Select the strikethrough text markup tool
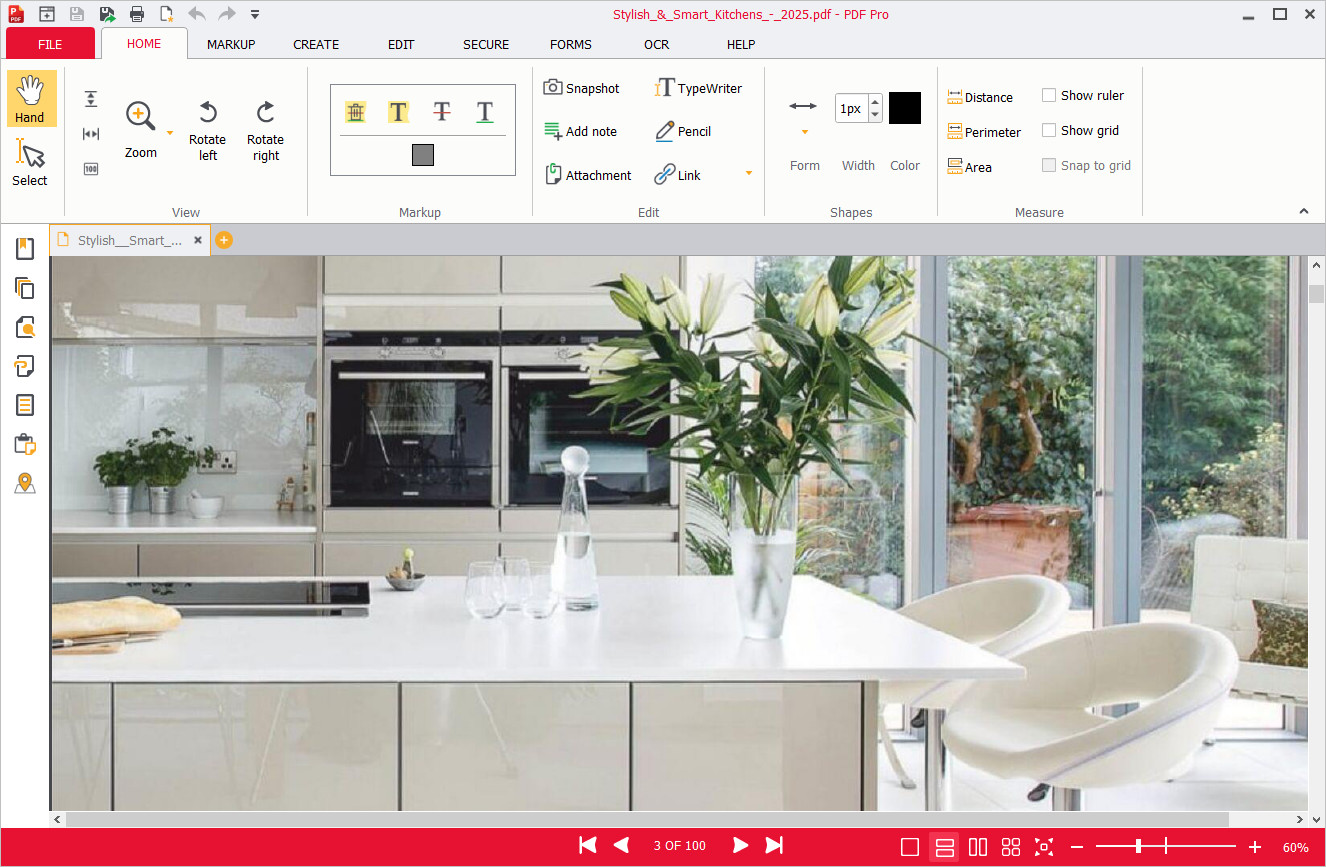The height and width of the screenshot is (867, 1326). tap(442, 112)
